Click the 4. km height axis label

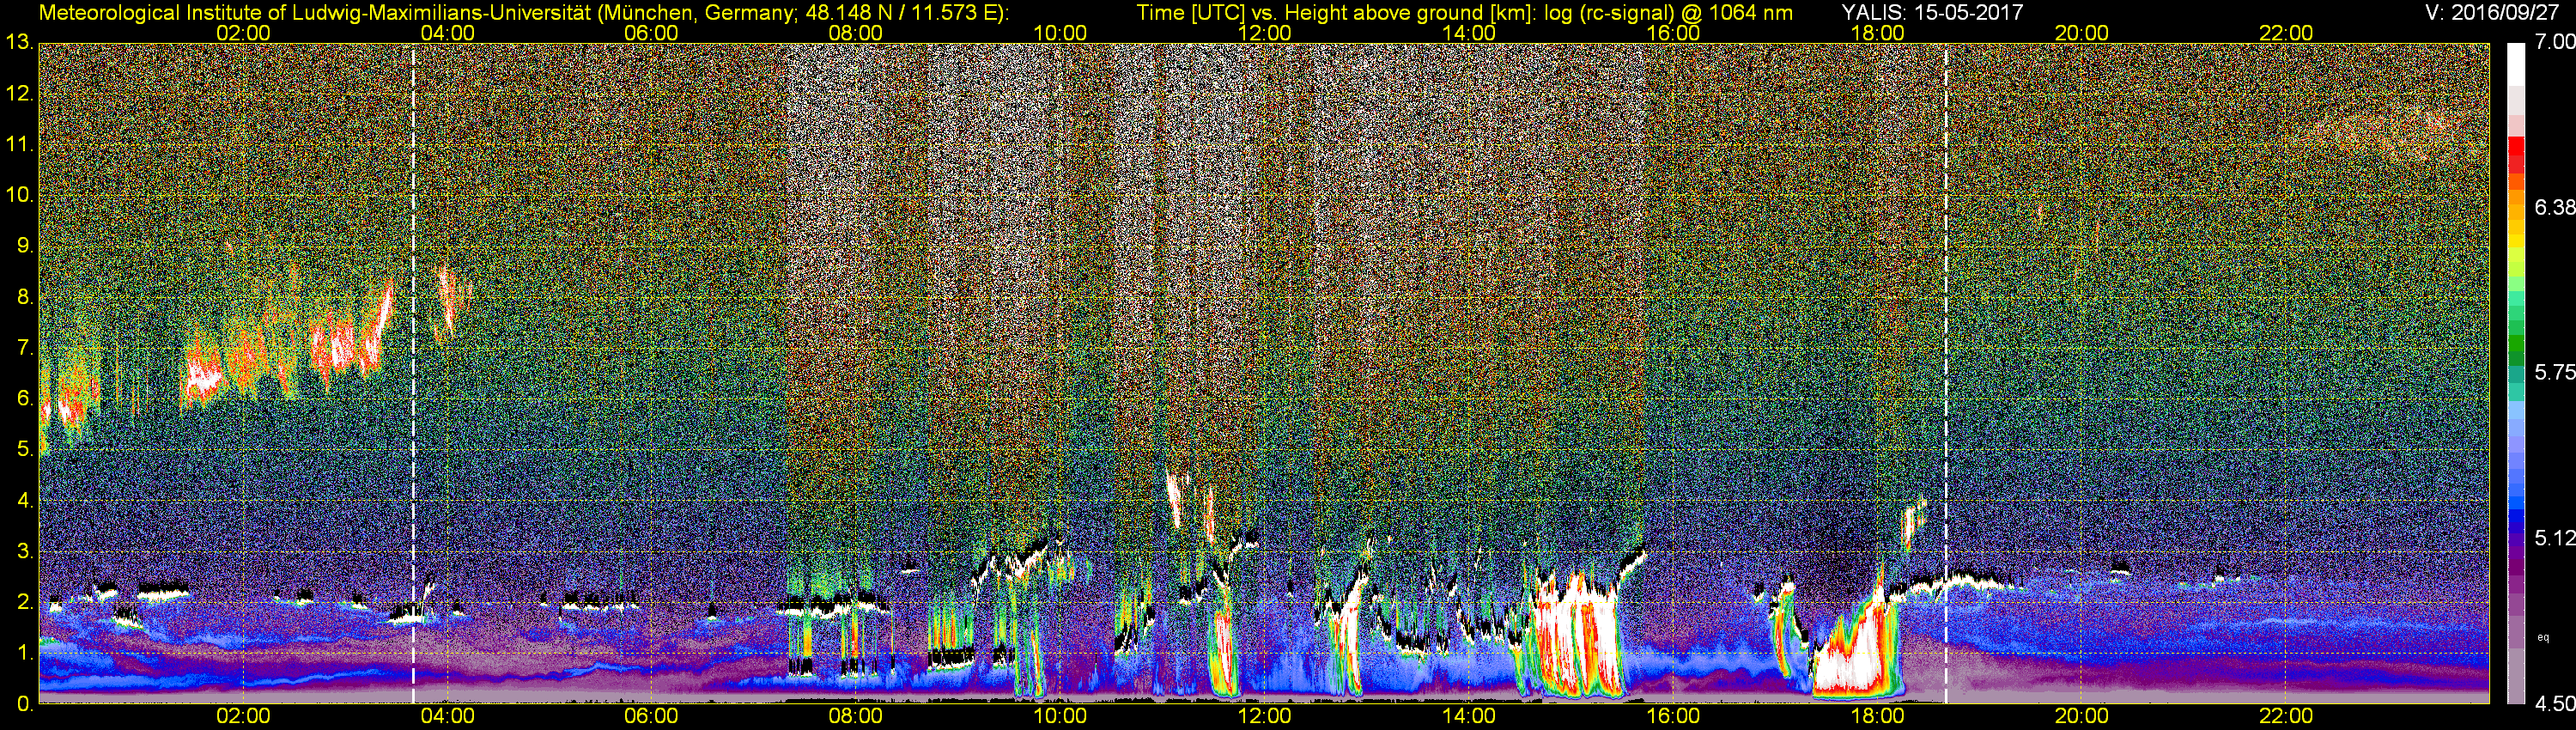point(24,500)
